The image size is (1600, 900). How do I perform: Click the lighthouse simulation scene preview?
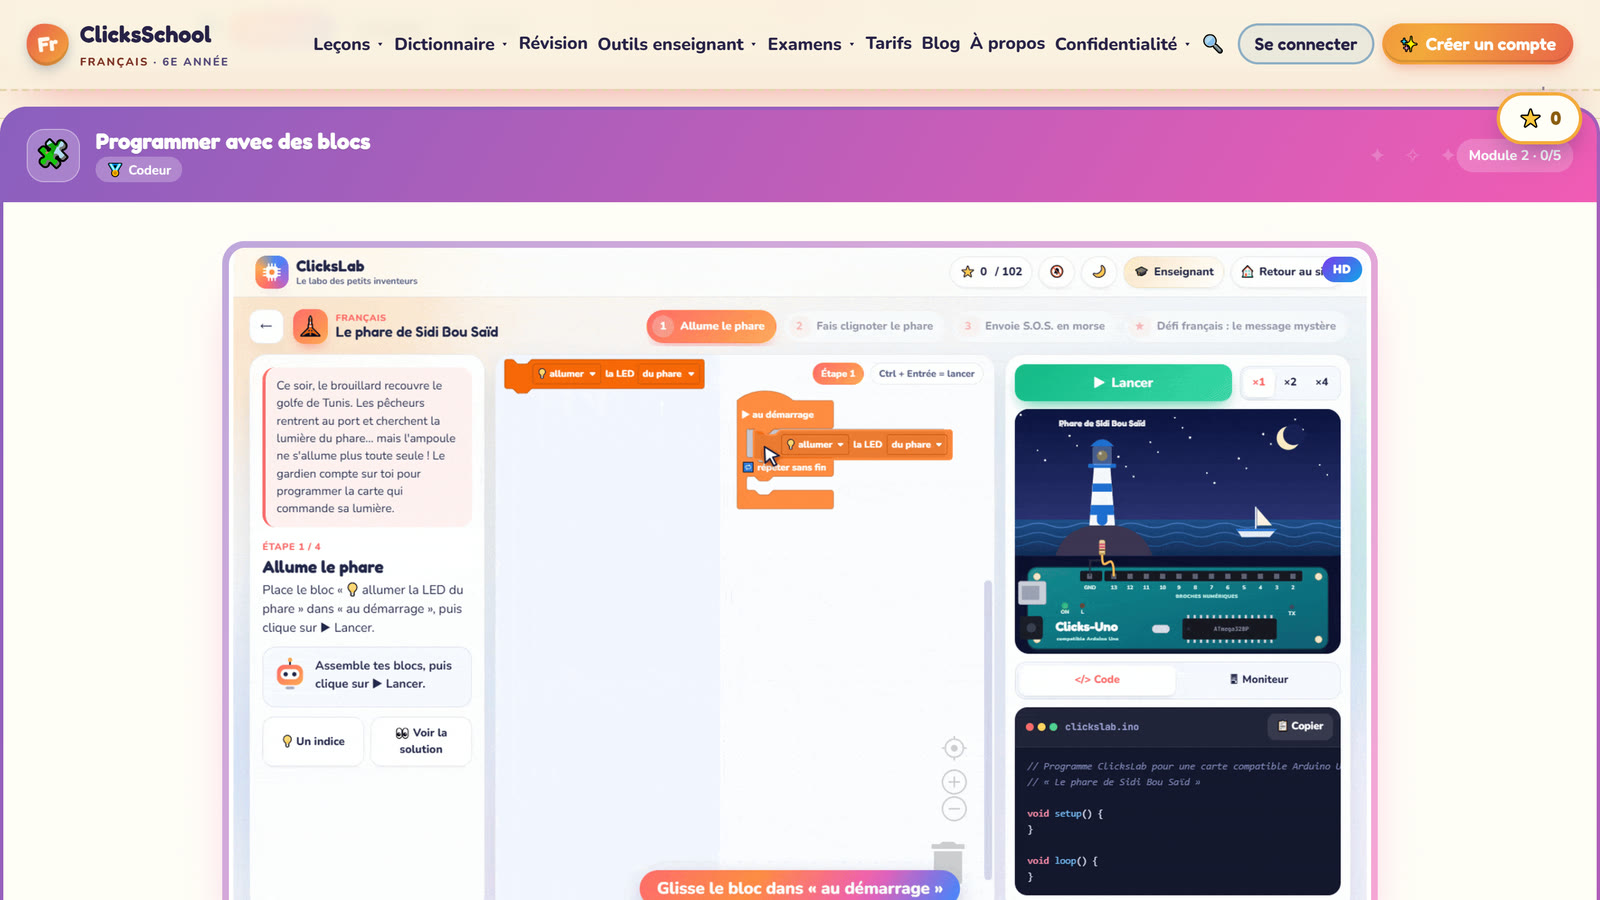click(x=1177, y=531)
